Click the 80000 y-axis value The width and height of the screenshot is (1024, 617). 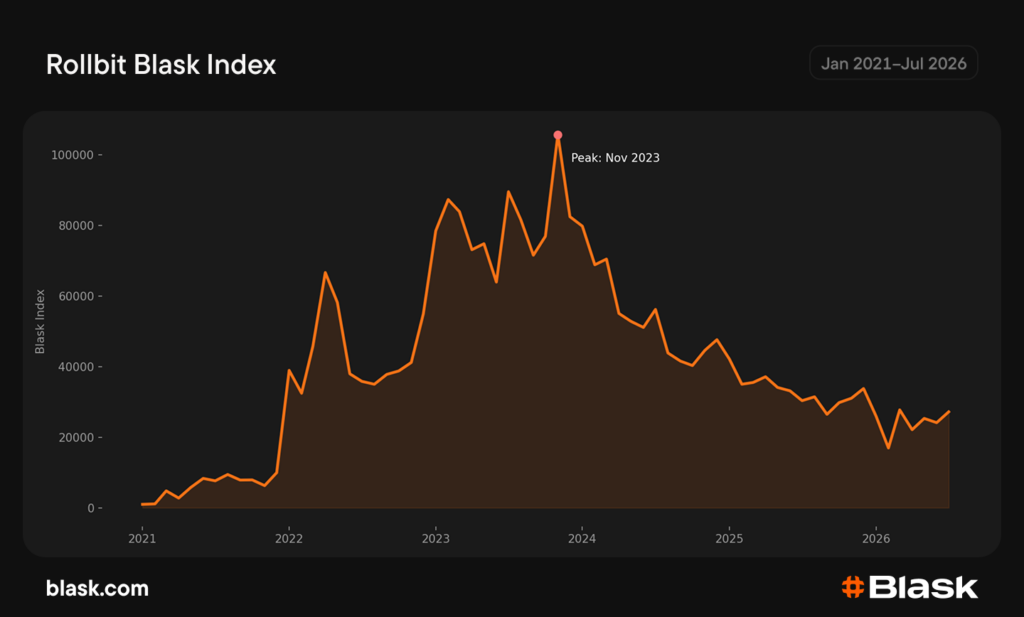click(76, 225)
